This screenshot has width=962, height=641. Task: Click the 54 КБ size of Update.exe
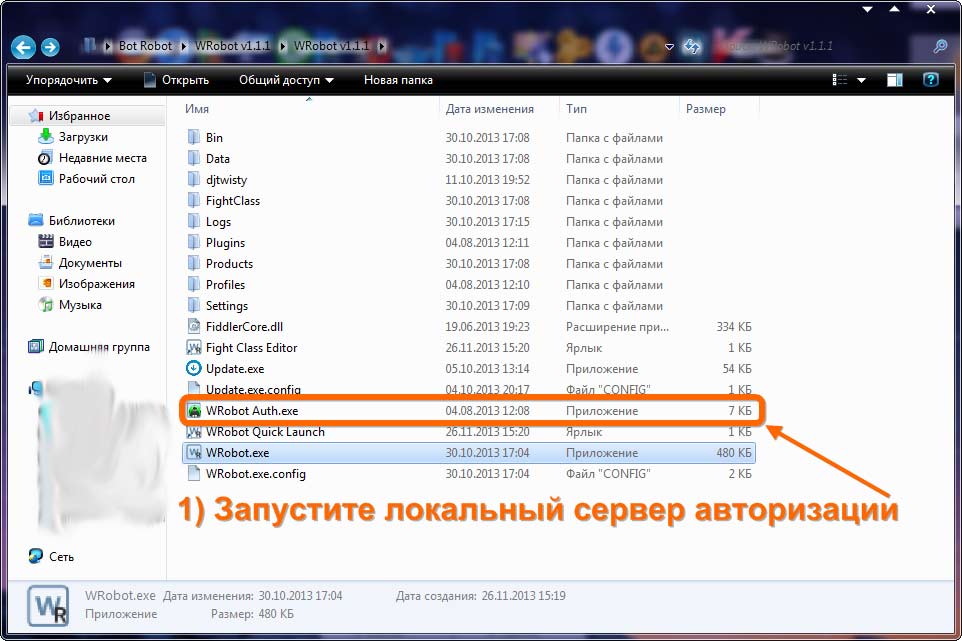pyautogui.click(x=737, y=368)
